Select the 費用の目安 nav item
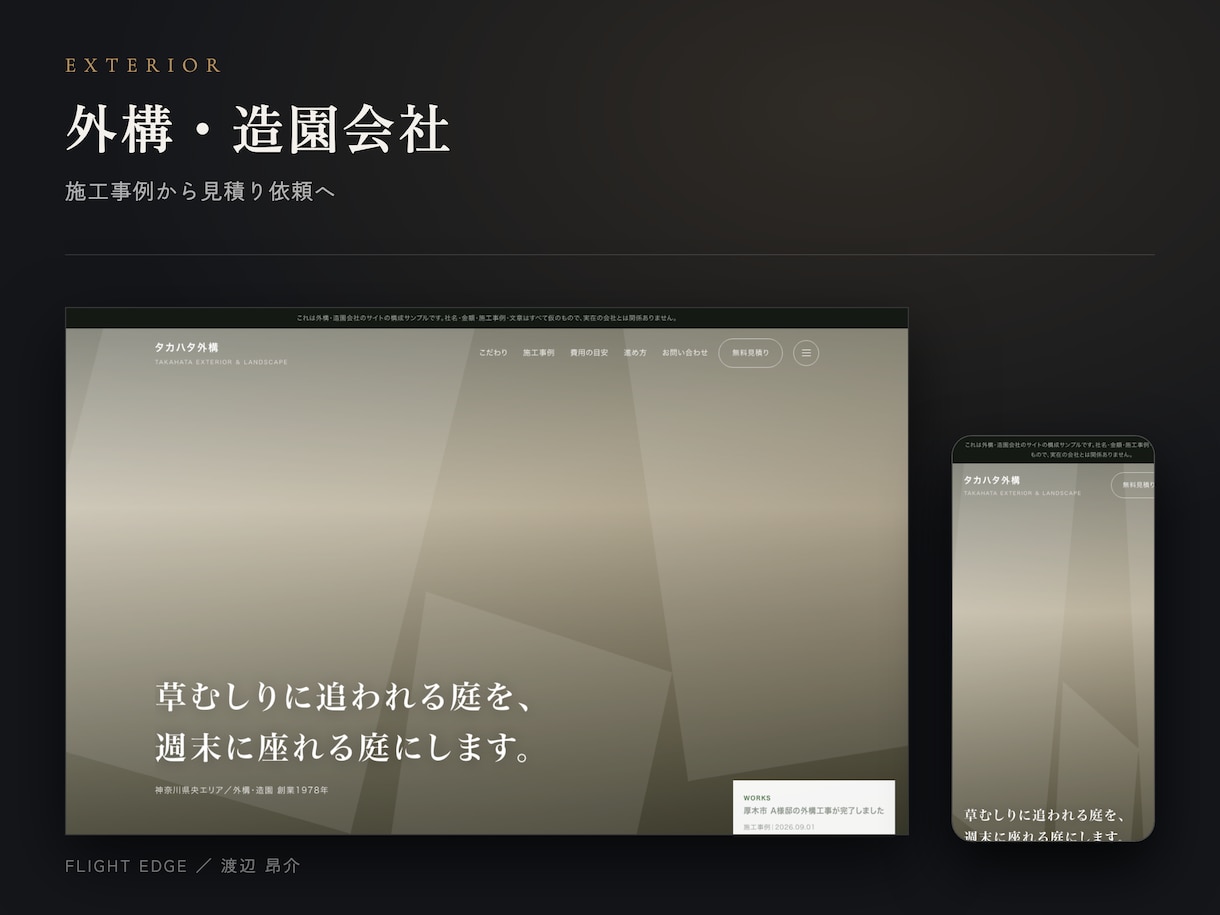Image resolution: width=1220 pixels, height=915 pixels. click(589, 353)
